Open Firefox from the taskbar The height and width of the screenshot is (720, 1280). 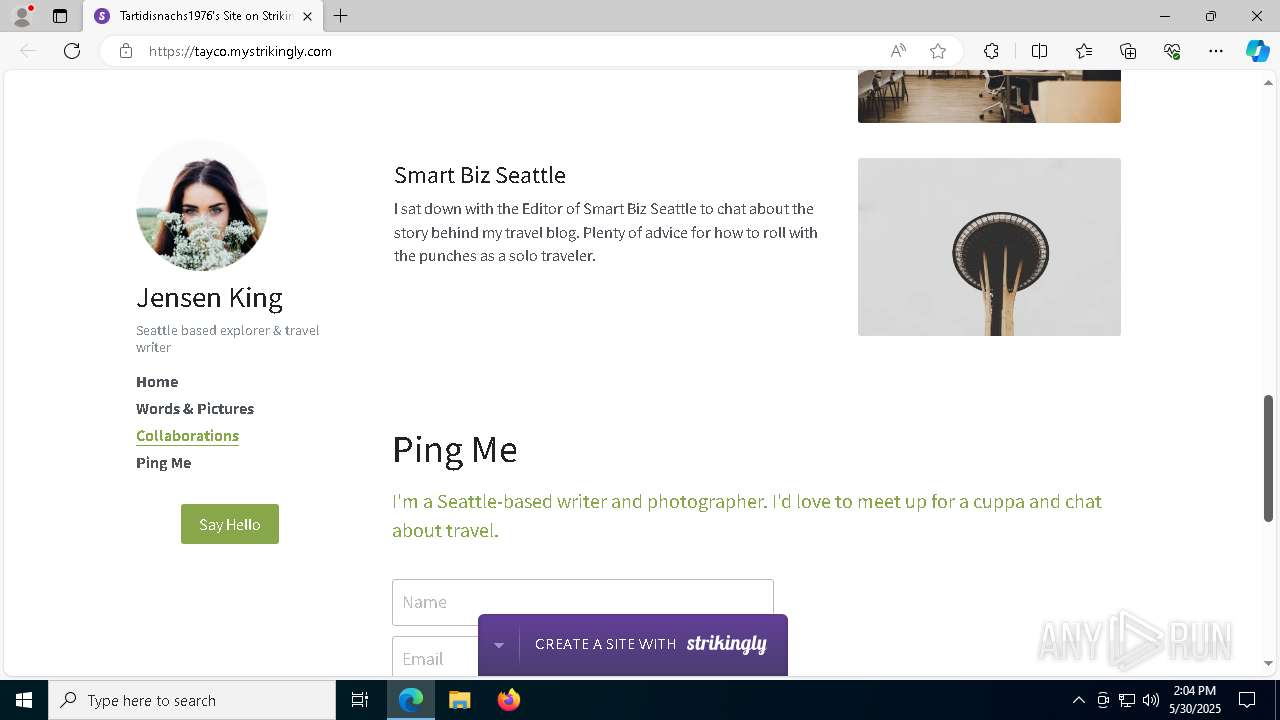click(x=508, y=700)
